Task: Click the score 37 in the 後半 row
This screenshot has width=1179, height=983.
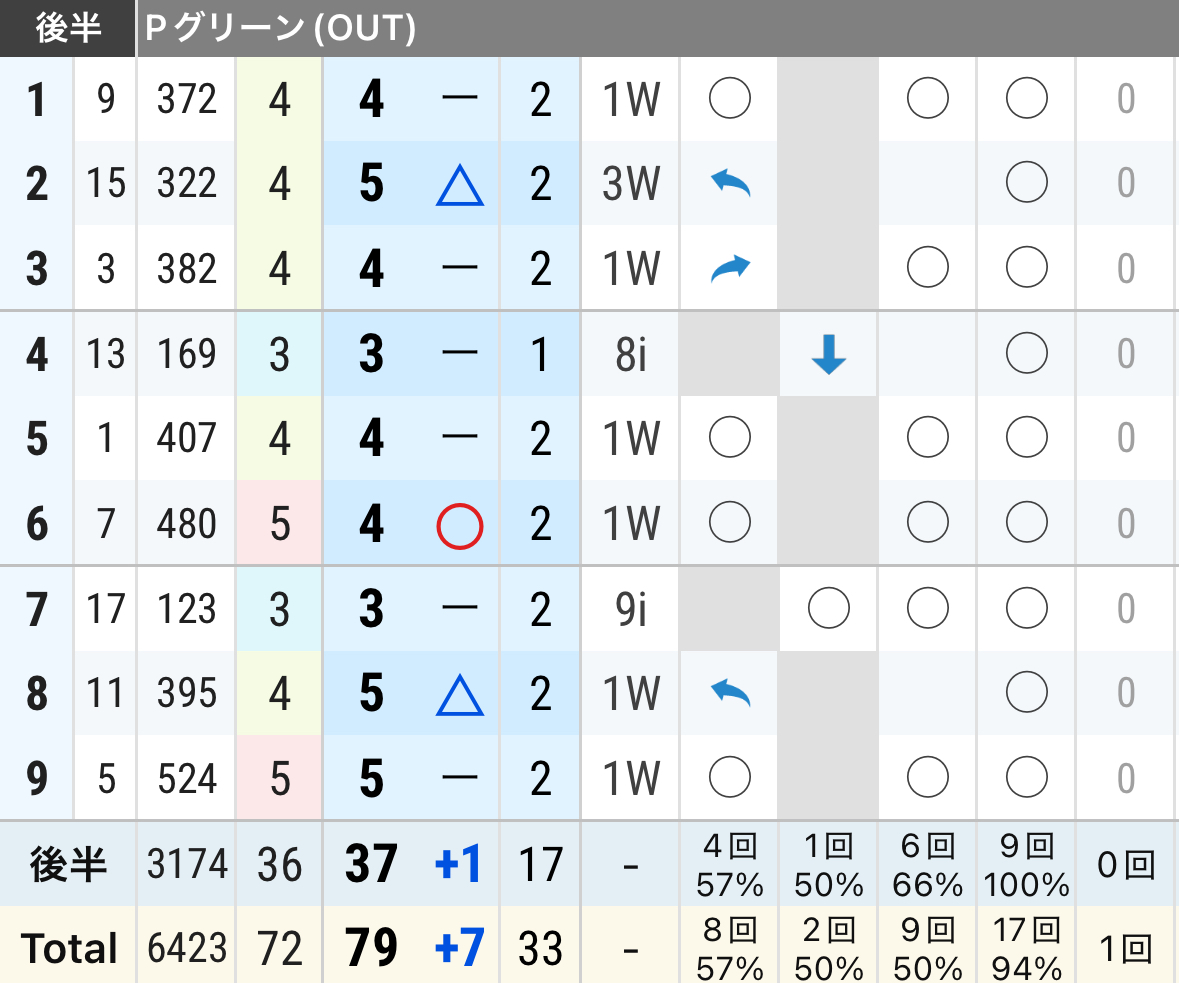Action: coord(371,863)
